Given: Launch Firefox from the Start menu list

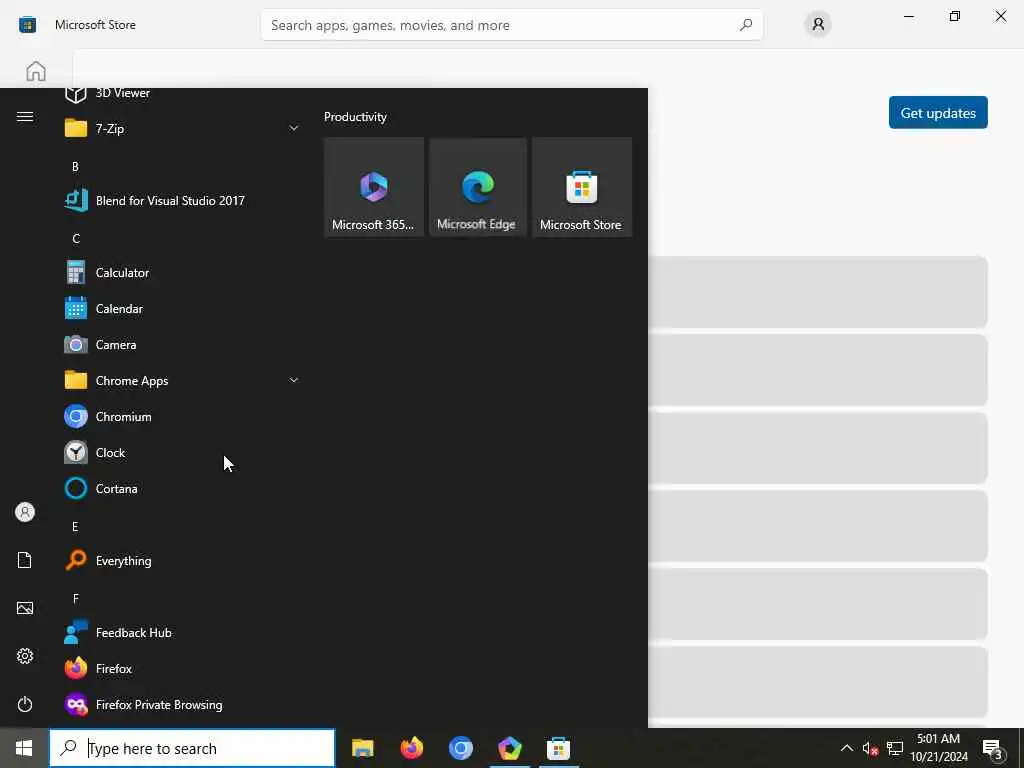Looking at the screenshot, I should [182, 668].
